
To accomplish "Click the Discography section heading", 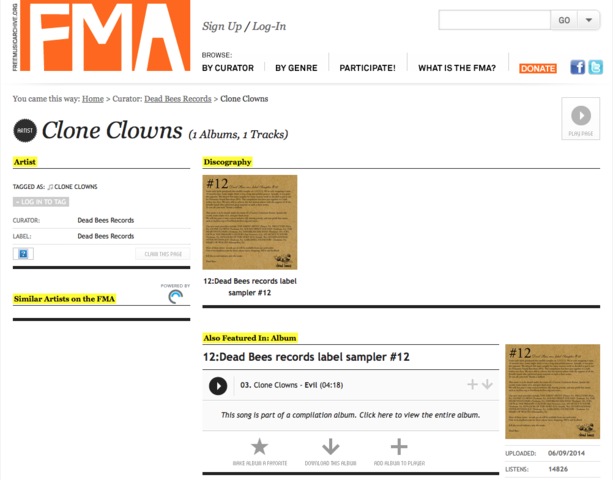I will 227,162.
